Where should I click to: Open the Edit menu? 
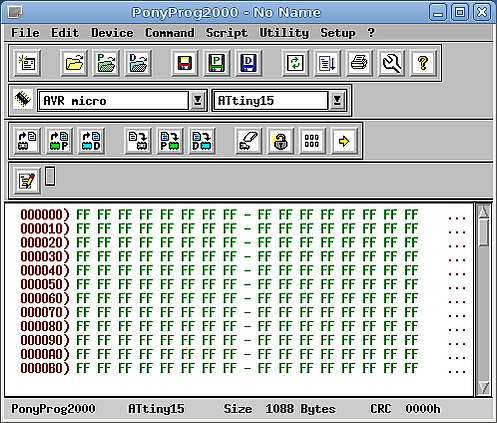[x=65, y=33]
